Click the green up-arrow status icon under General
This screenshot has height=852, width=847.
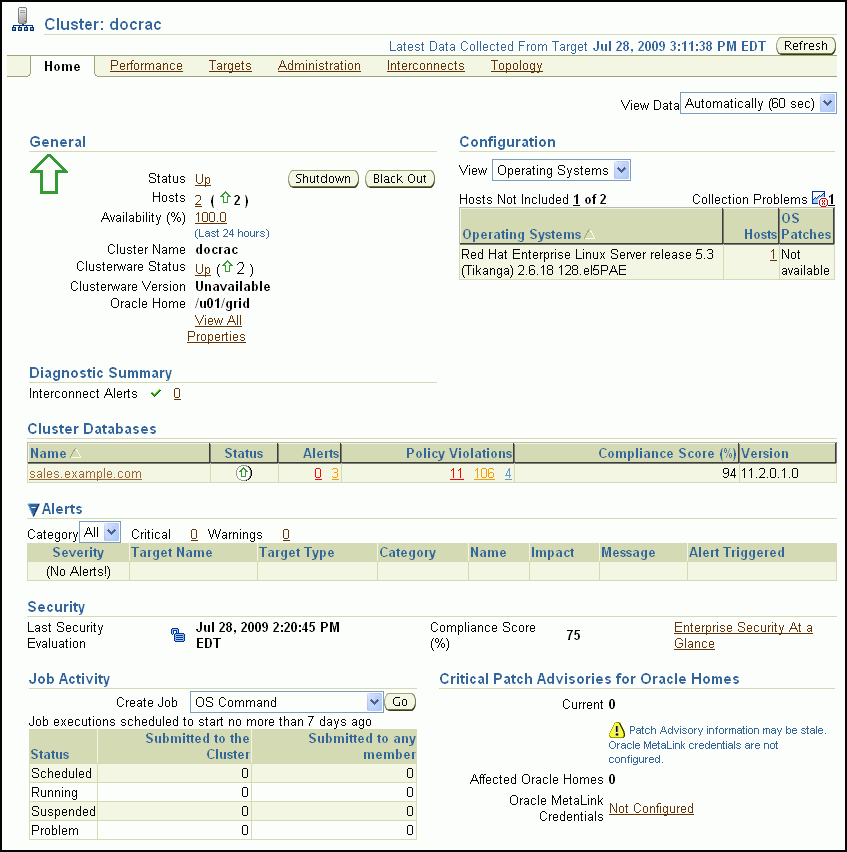pos(48,174)
